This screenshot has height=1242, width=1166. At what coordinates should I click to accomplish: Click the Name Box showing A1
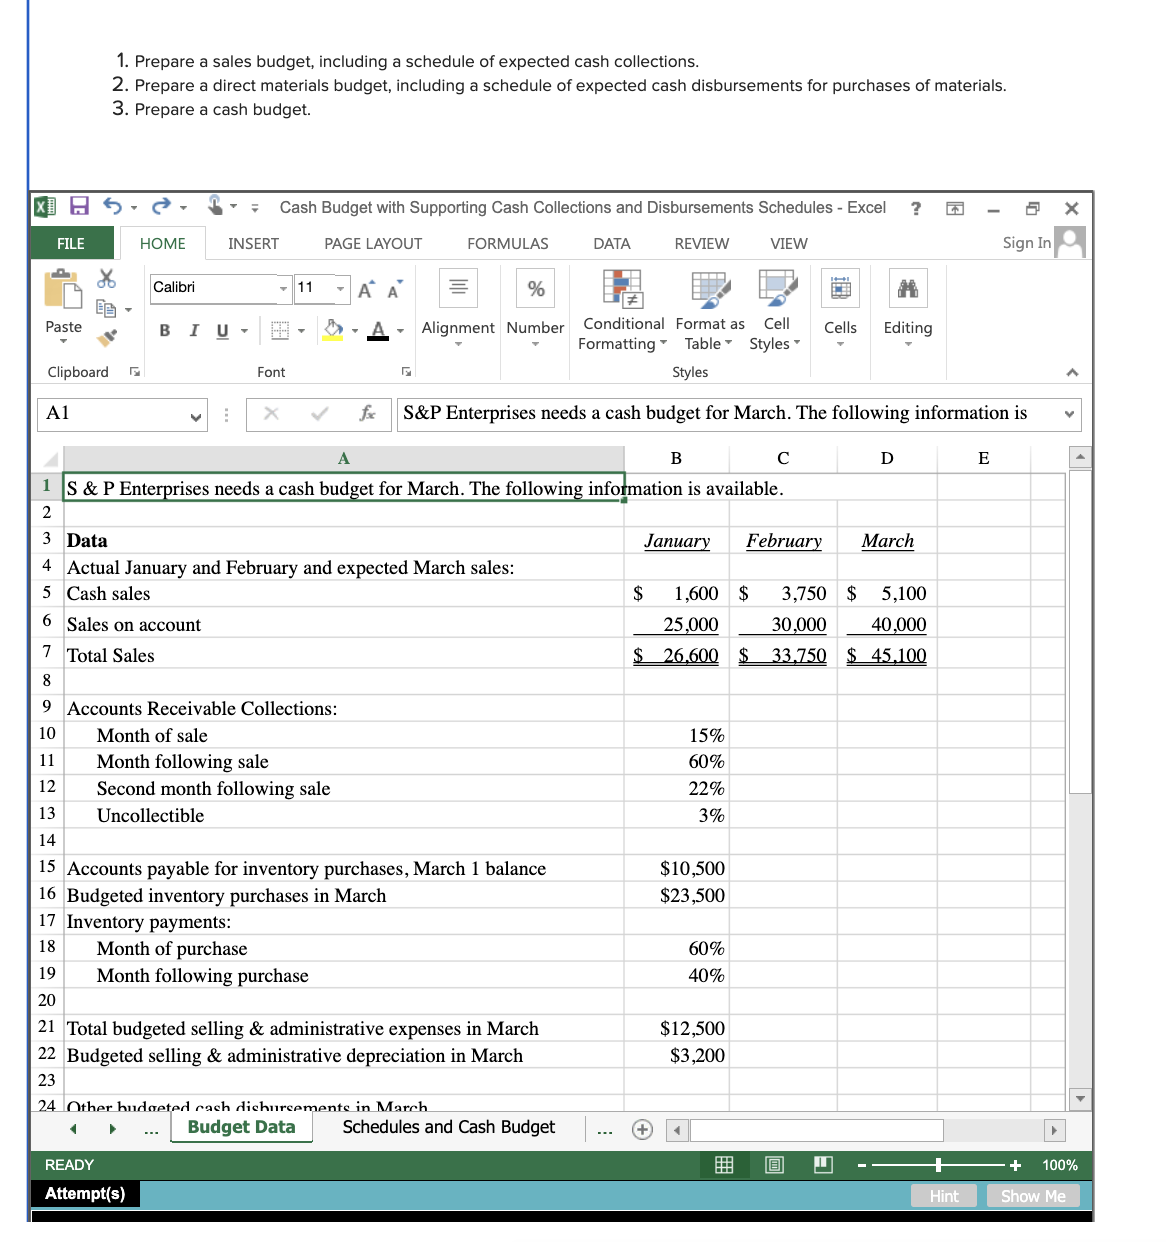(123, 413)
